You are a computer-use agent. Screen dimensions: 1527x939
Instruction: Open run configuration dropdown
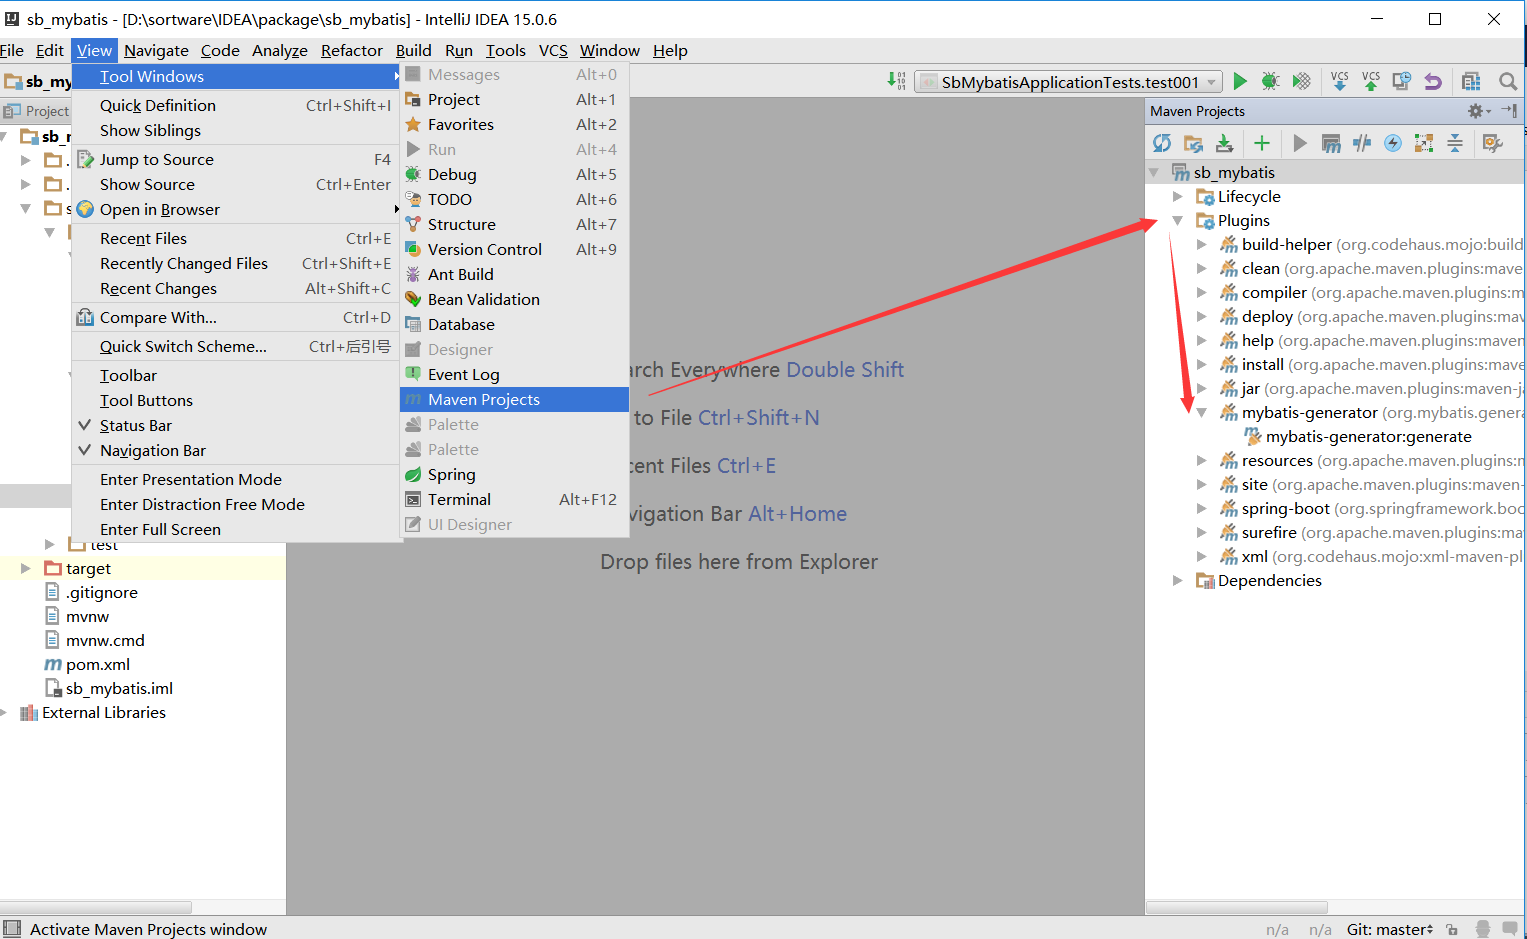pos(1069,82)
